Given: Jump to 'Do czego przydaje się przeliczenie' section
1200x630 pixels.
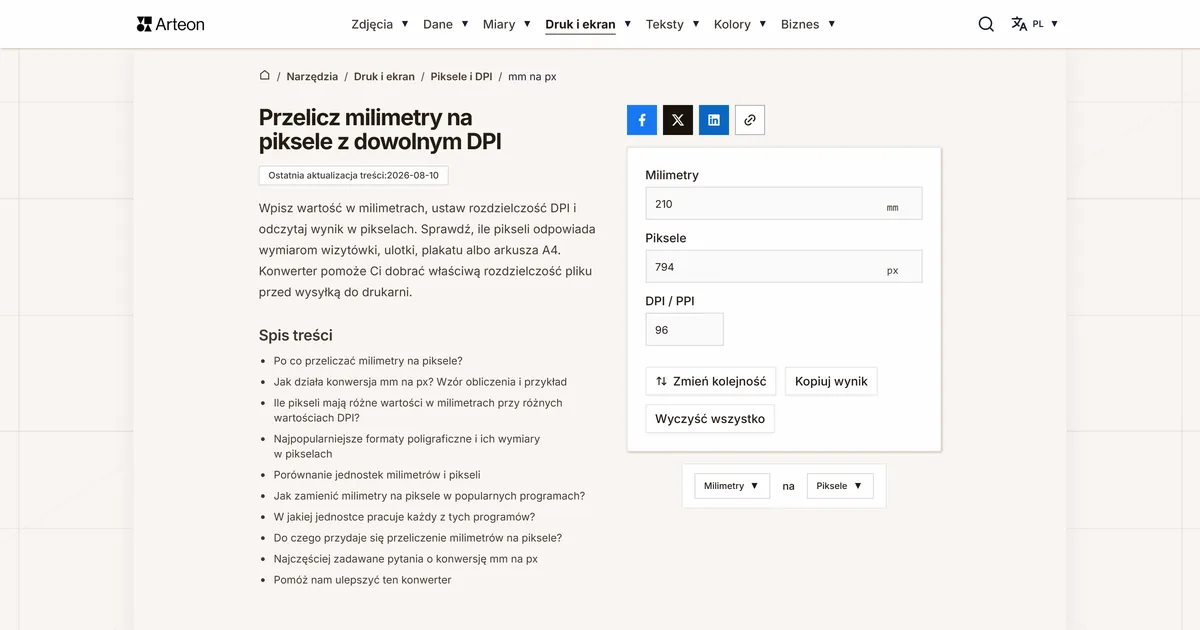Looking at the screenshot, I should point(418,538).
